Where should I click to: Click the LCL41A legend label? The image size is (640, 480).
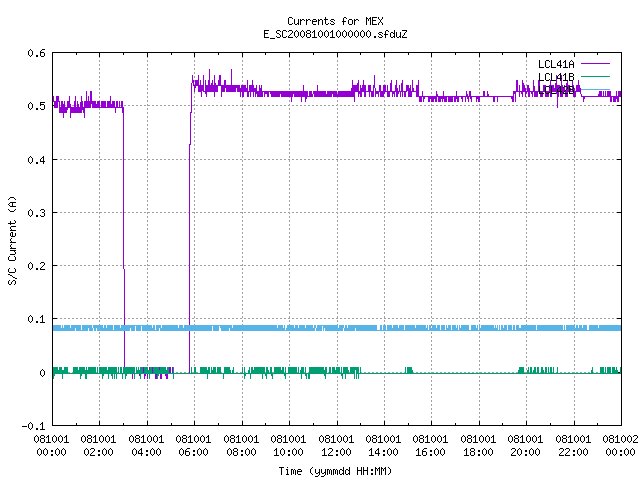pos(556,64)
